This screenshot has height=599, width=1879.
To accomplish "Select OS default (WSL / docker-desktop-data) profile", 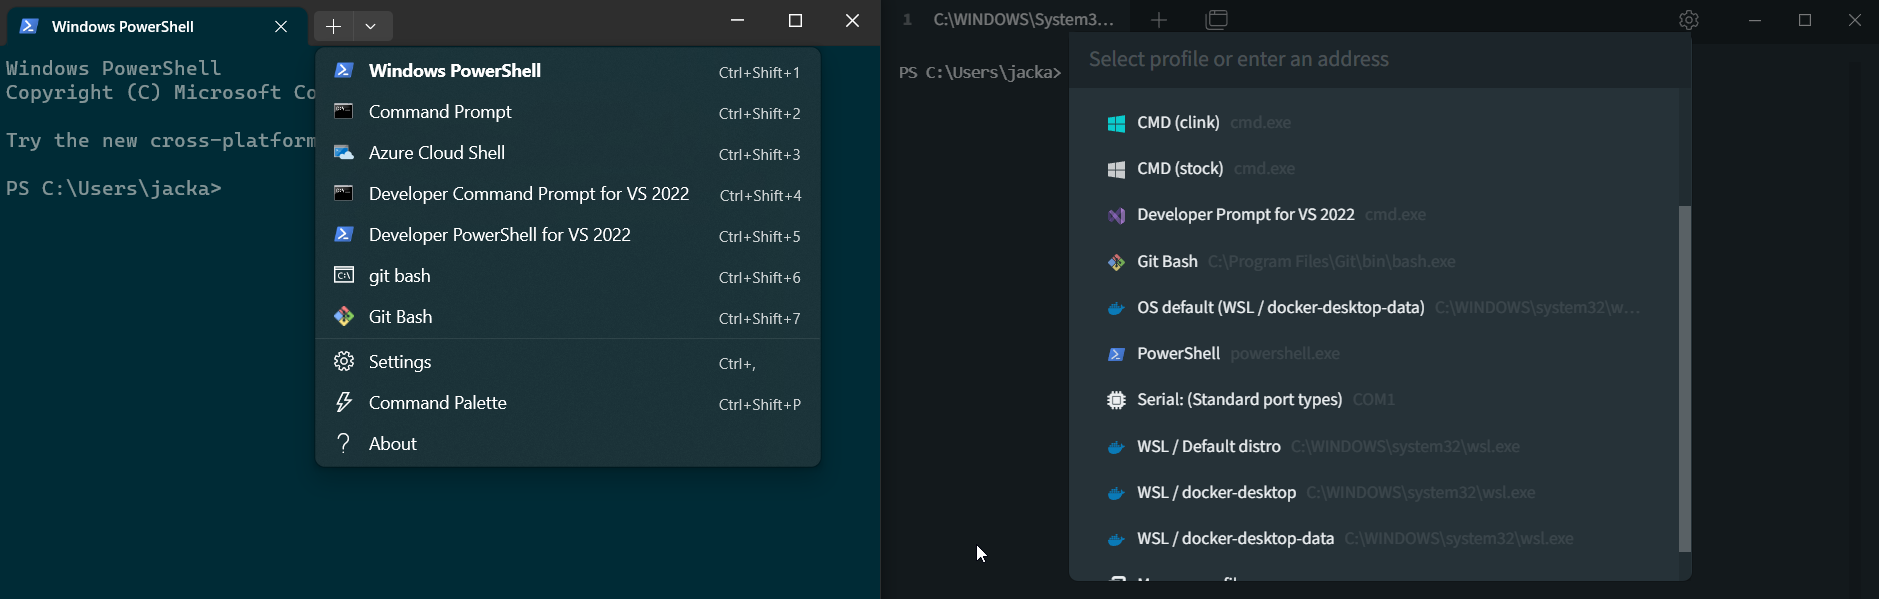I will [1375, 308].
